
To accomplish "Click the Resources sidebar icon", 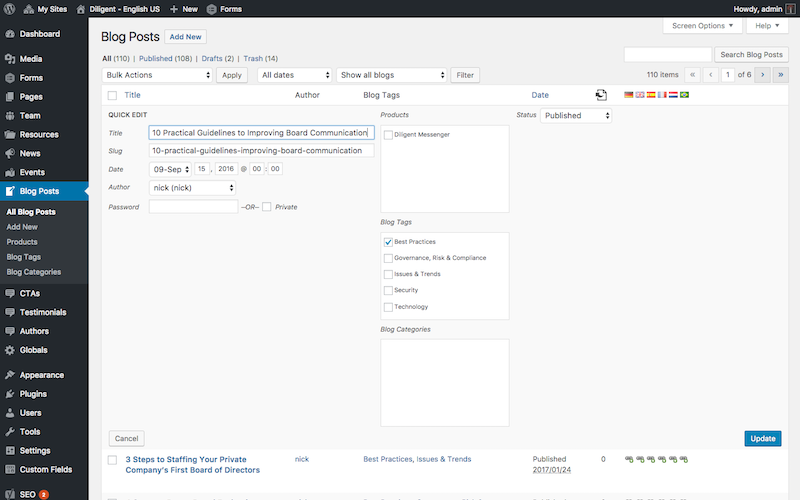I will 10,134.
